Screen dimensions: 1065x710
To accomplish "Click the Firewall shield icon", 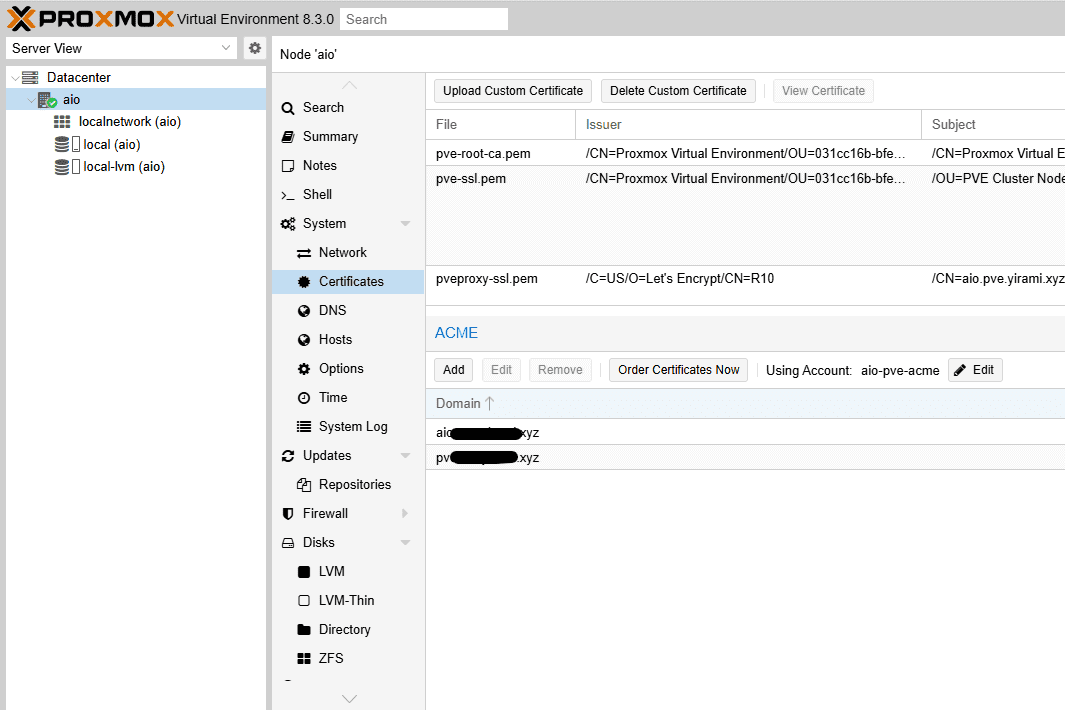I will 288,514.
